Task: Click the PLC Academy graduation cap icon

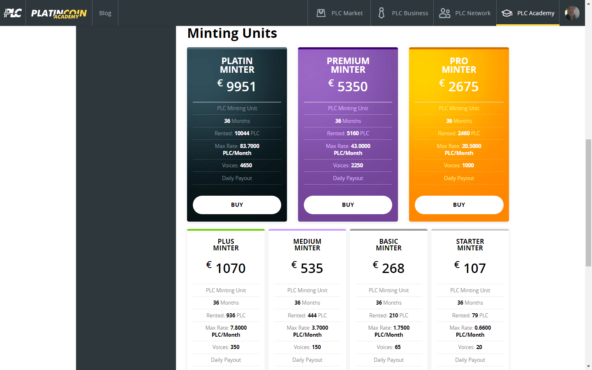Action: pyautogui.click(x=507, y=13)
